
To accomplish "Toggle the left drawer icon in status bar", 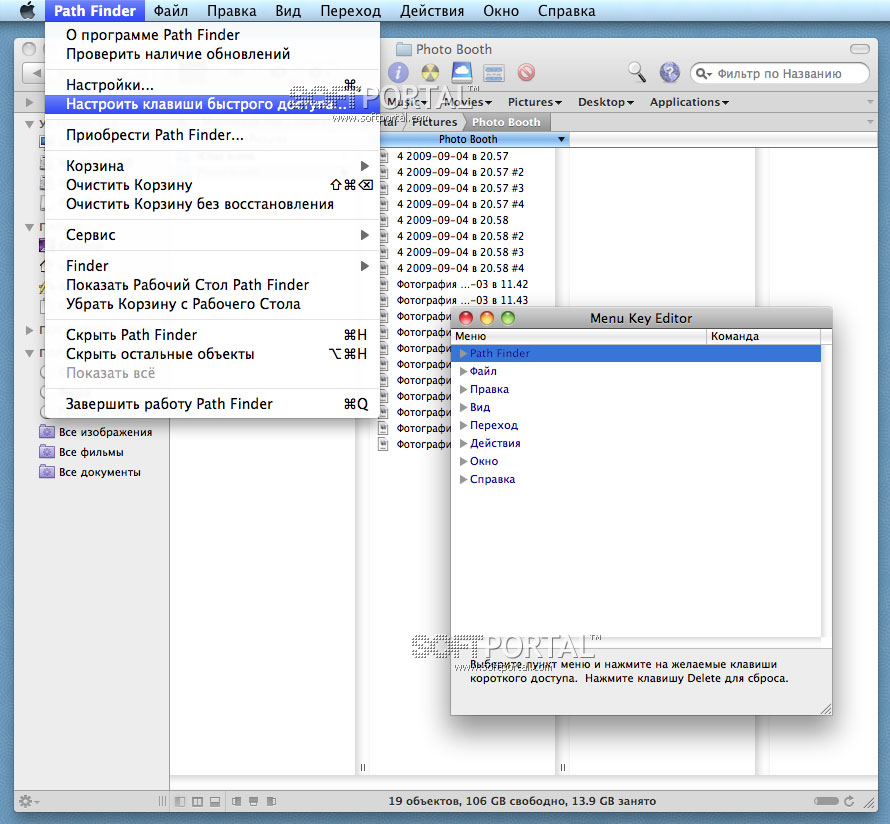I will coord(237,801).
